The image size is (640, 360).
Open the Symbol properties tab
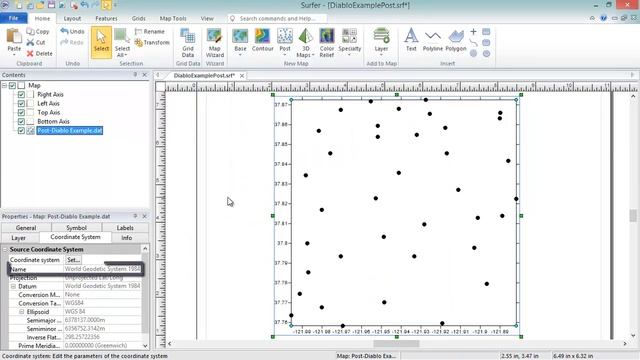[x=76, y=228]
